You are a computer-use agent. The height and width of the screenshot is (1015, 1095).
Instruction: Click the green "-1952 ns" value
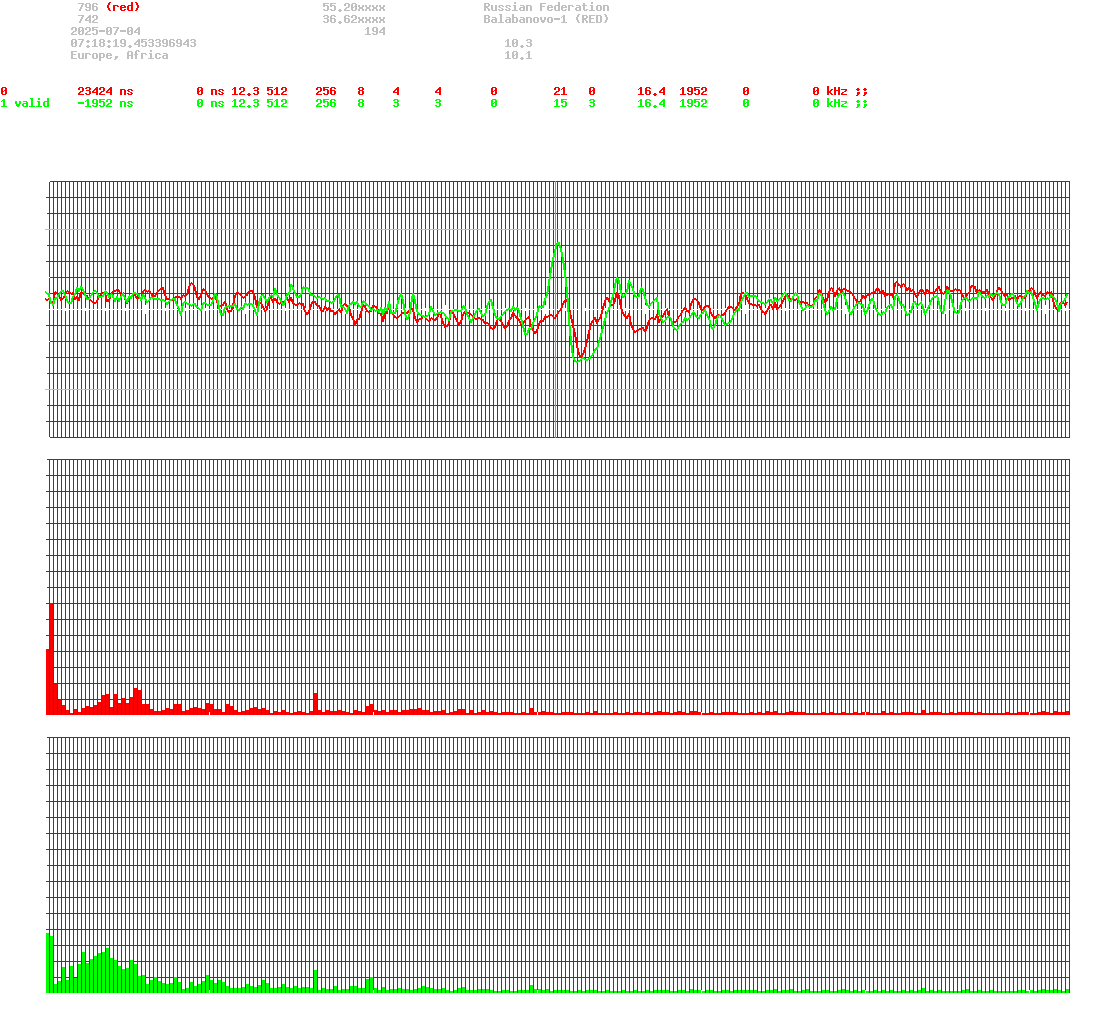pyautogui.click(x=105, y=103)
